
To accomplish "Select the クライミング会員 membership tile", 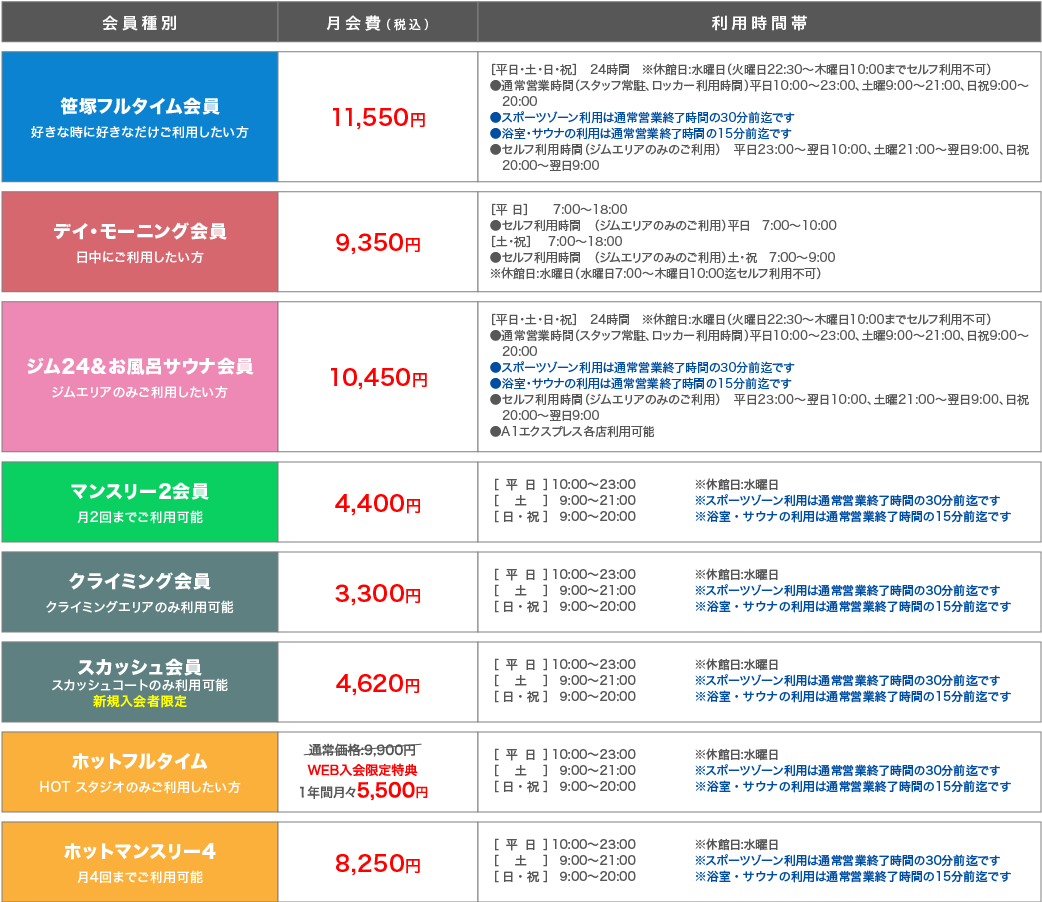I will click(139, 592).
